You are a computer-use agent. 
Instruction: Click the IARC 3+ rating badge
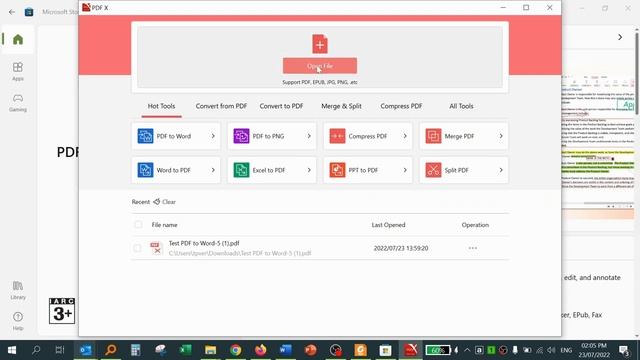62,311
